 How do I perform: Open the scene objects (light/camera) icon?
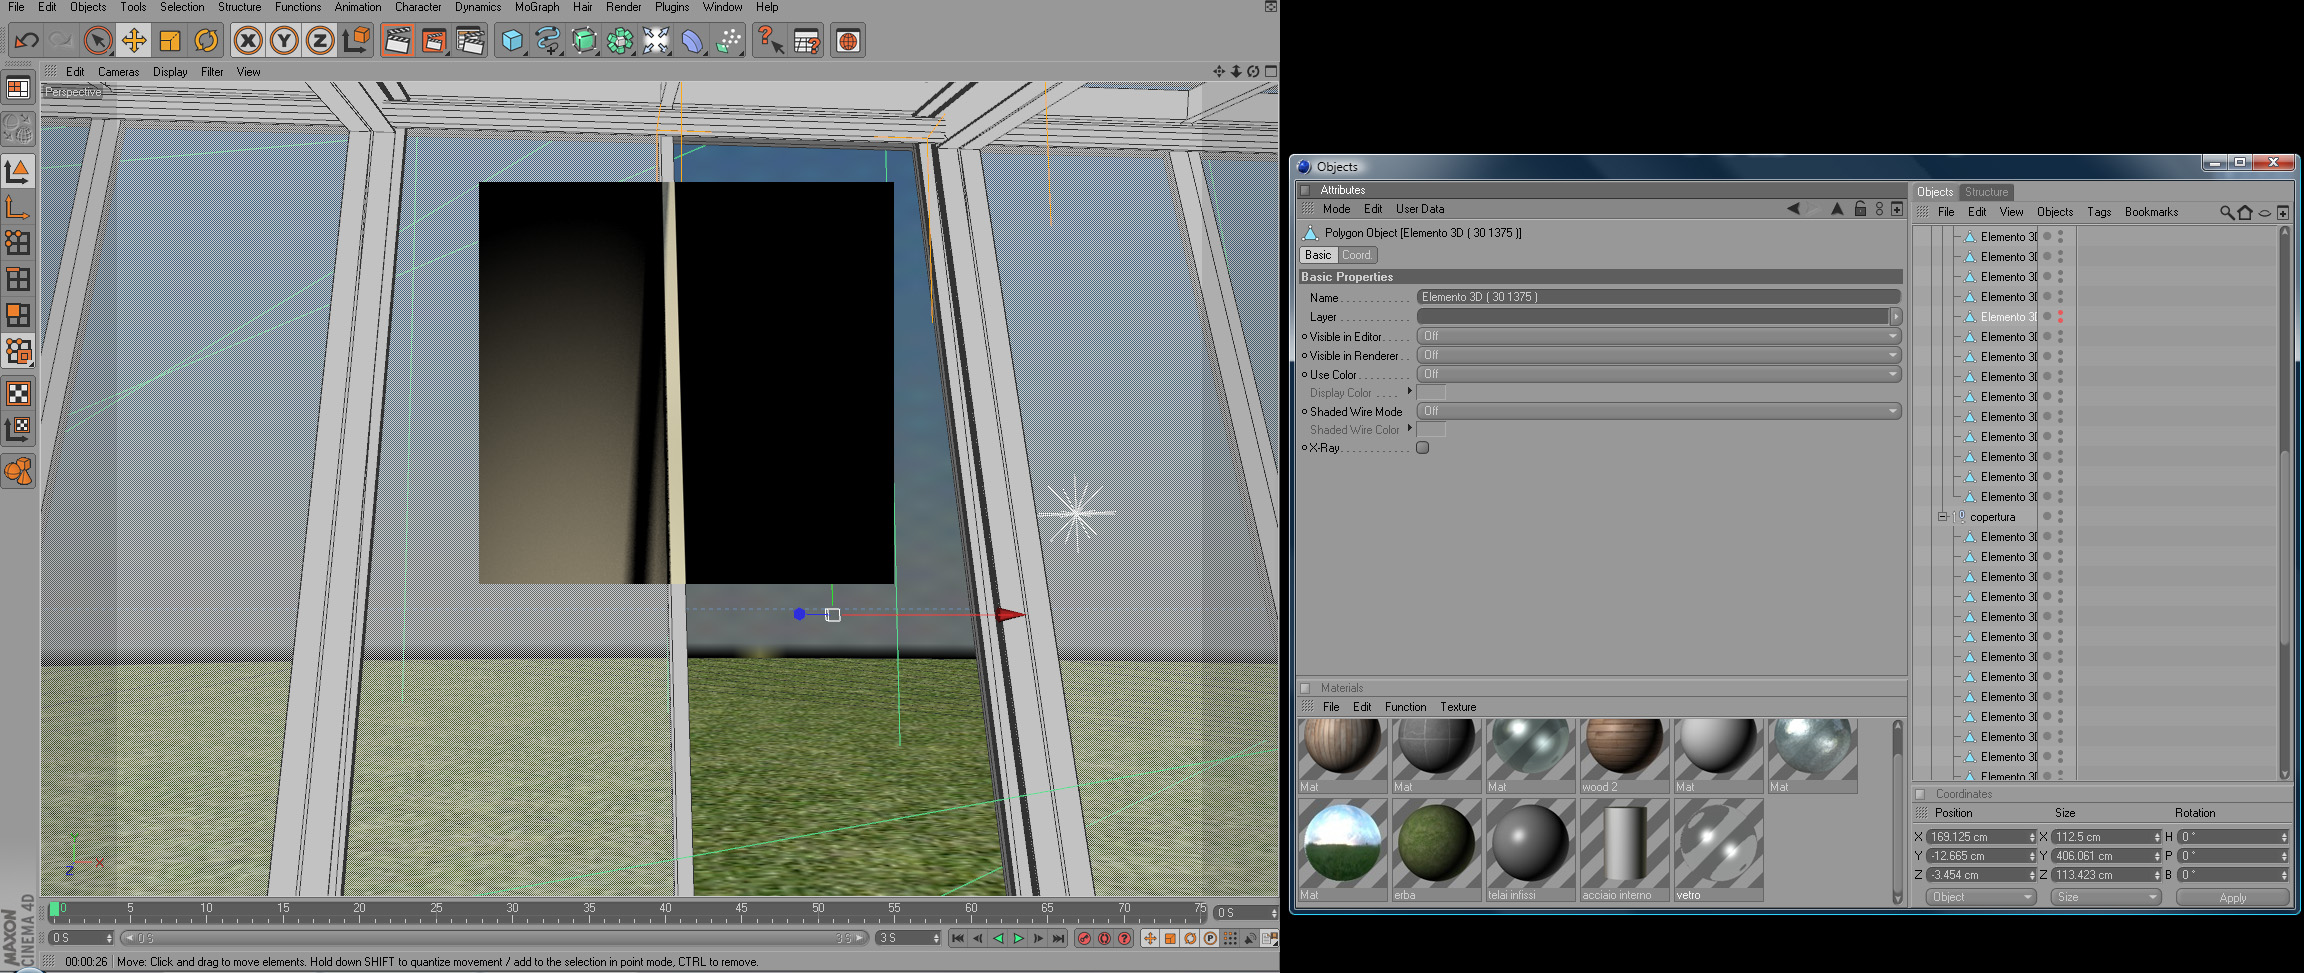point(656,41)
